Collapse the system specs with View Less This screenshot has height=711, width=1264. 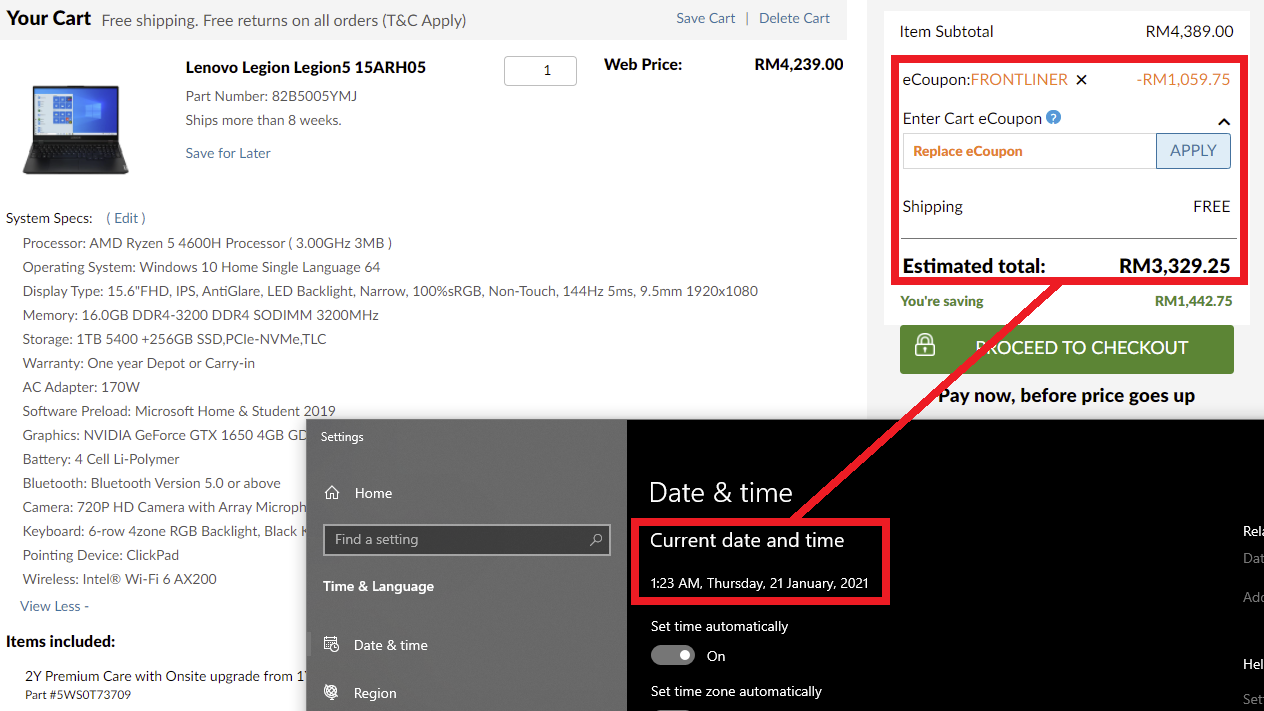54,606
